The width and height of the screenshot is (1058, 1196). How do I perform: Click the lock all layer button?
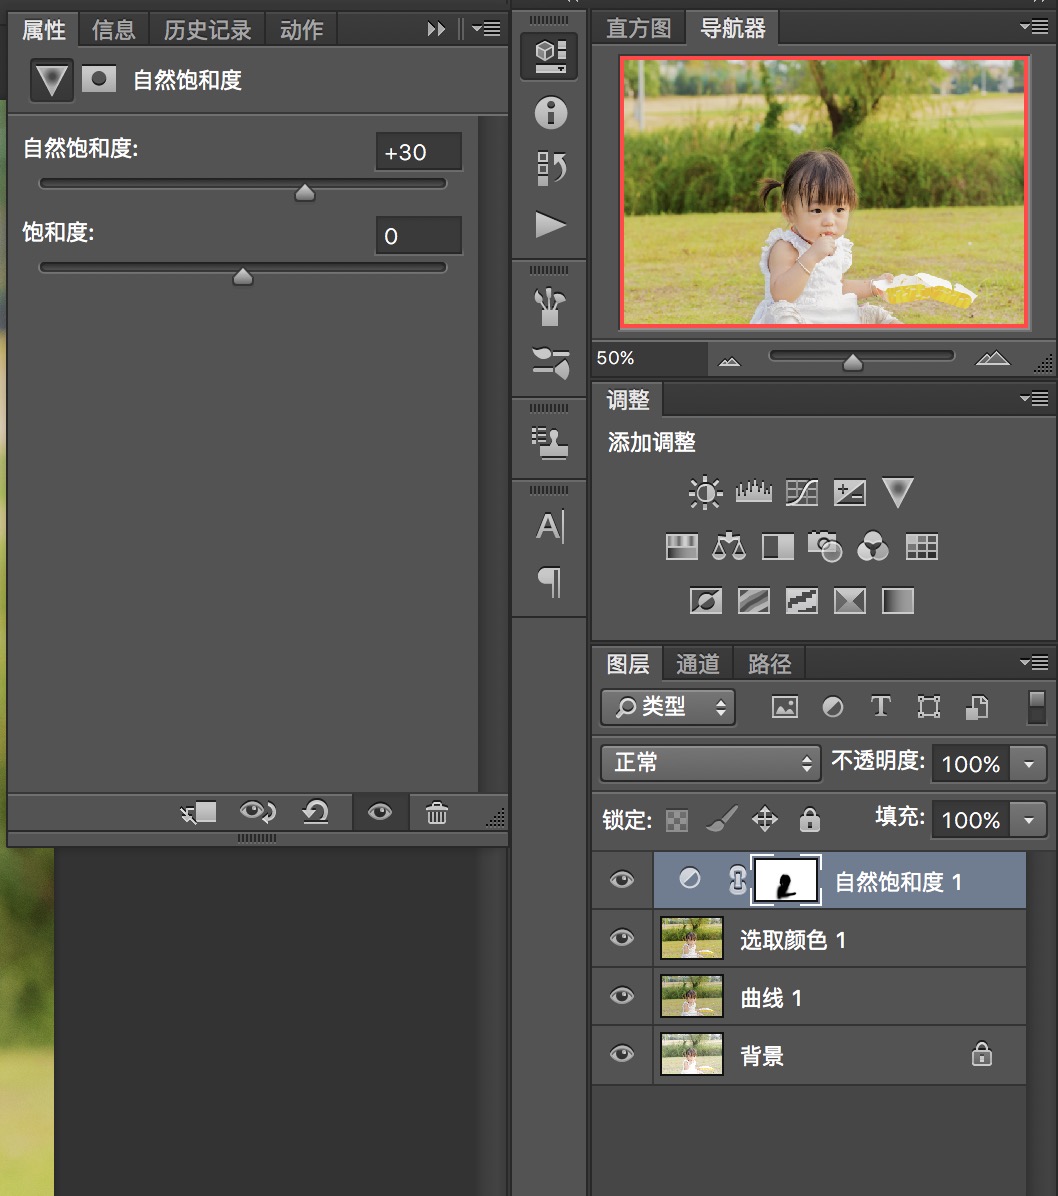coord(810,821)
